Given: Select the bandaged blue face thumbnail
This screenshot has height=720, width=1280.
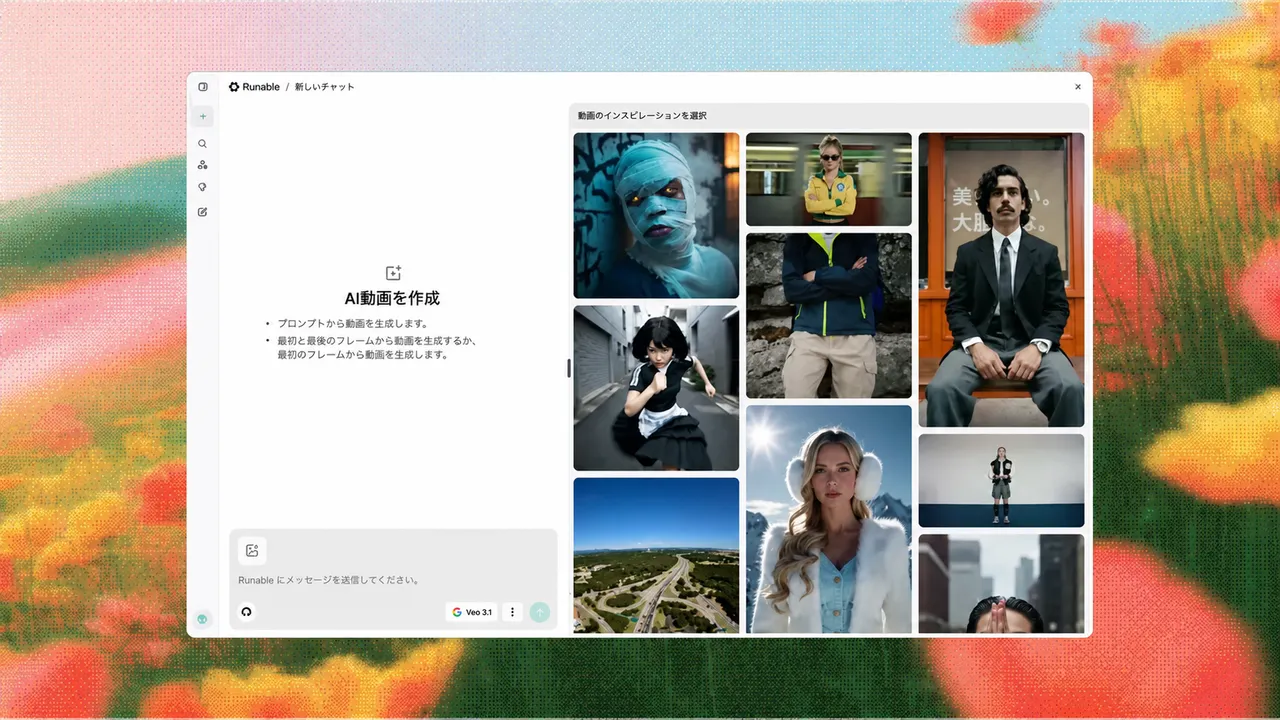Looking at the screenshot, I should point(656,216).
